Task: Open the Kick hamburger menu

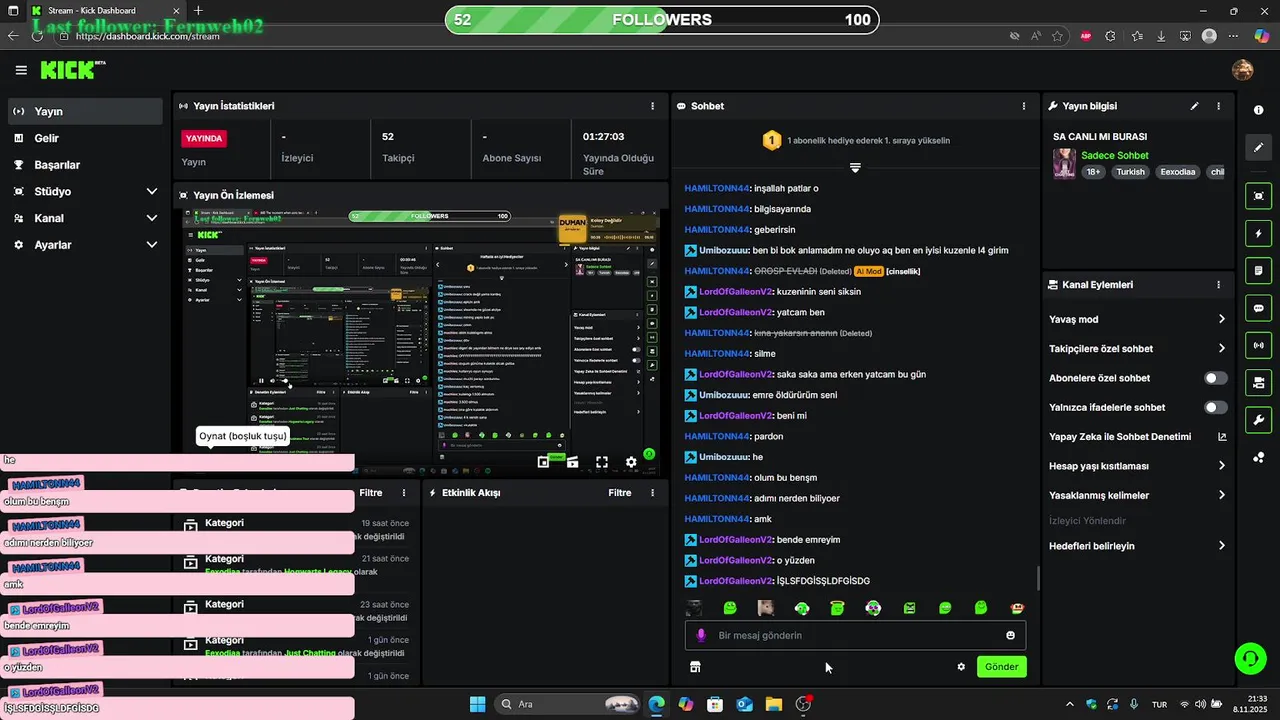Action: pyautogui.click(x=21, y=70)
